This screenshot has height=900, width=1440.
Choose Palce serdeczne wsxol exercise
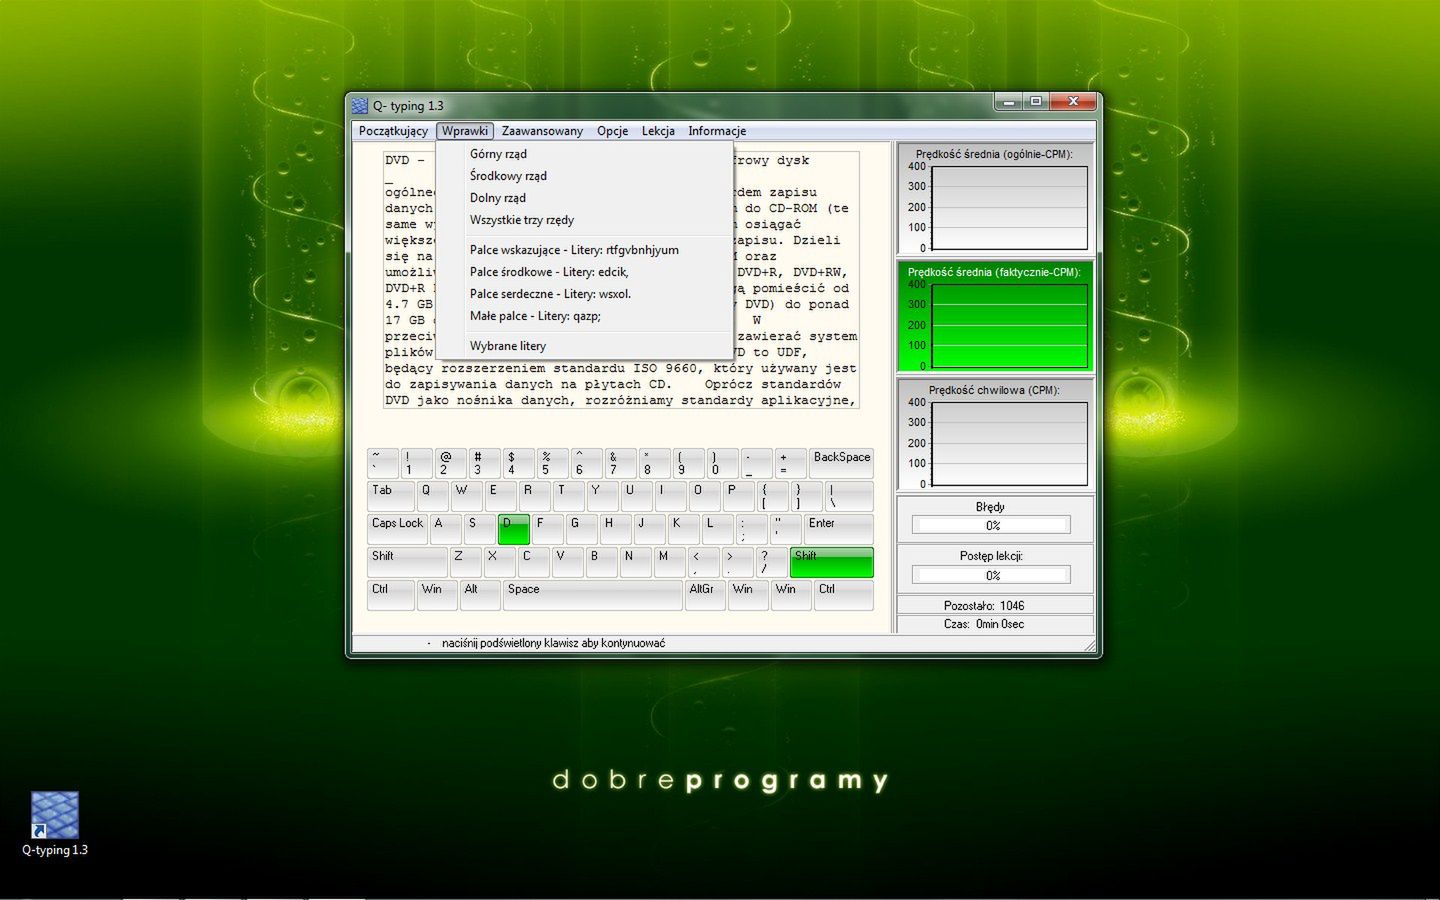tap(585, 294)
